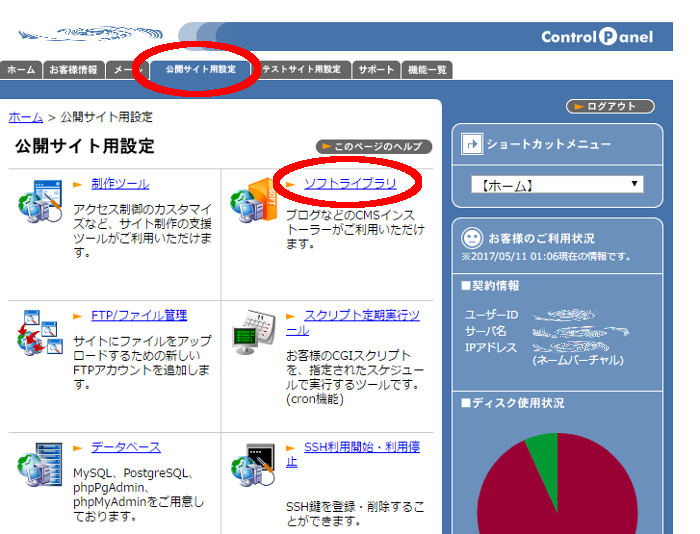Open the FTP/ファイル管理 link
Image resolution: width=700 pixels, height=534 pixels.
(138, 315)
